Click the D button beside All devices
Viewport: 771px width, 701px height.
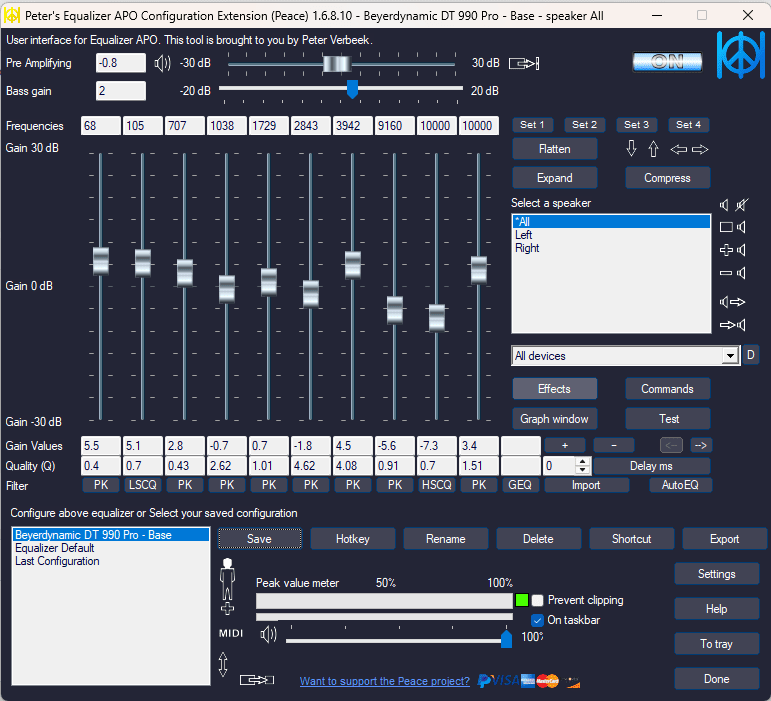pyautogui.click(x=750, y=355)
